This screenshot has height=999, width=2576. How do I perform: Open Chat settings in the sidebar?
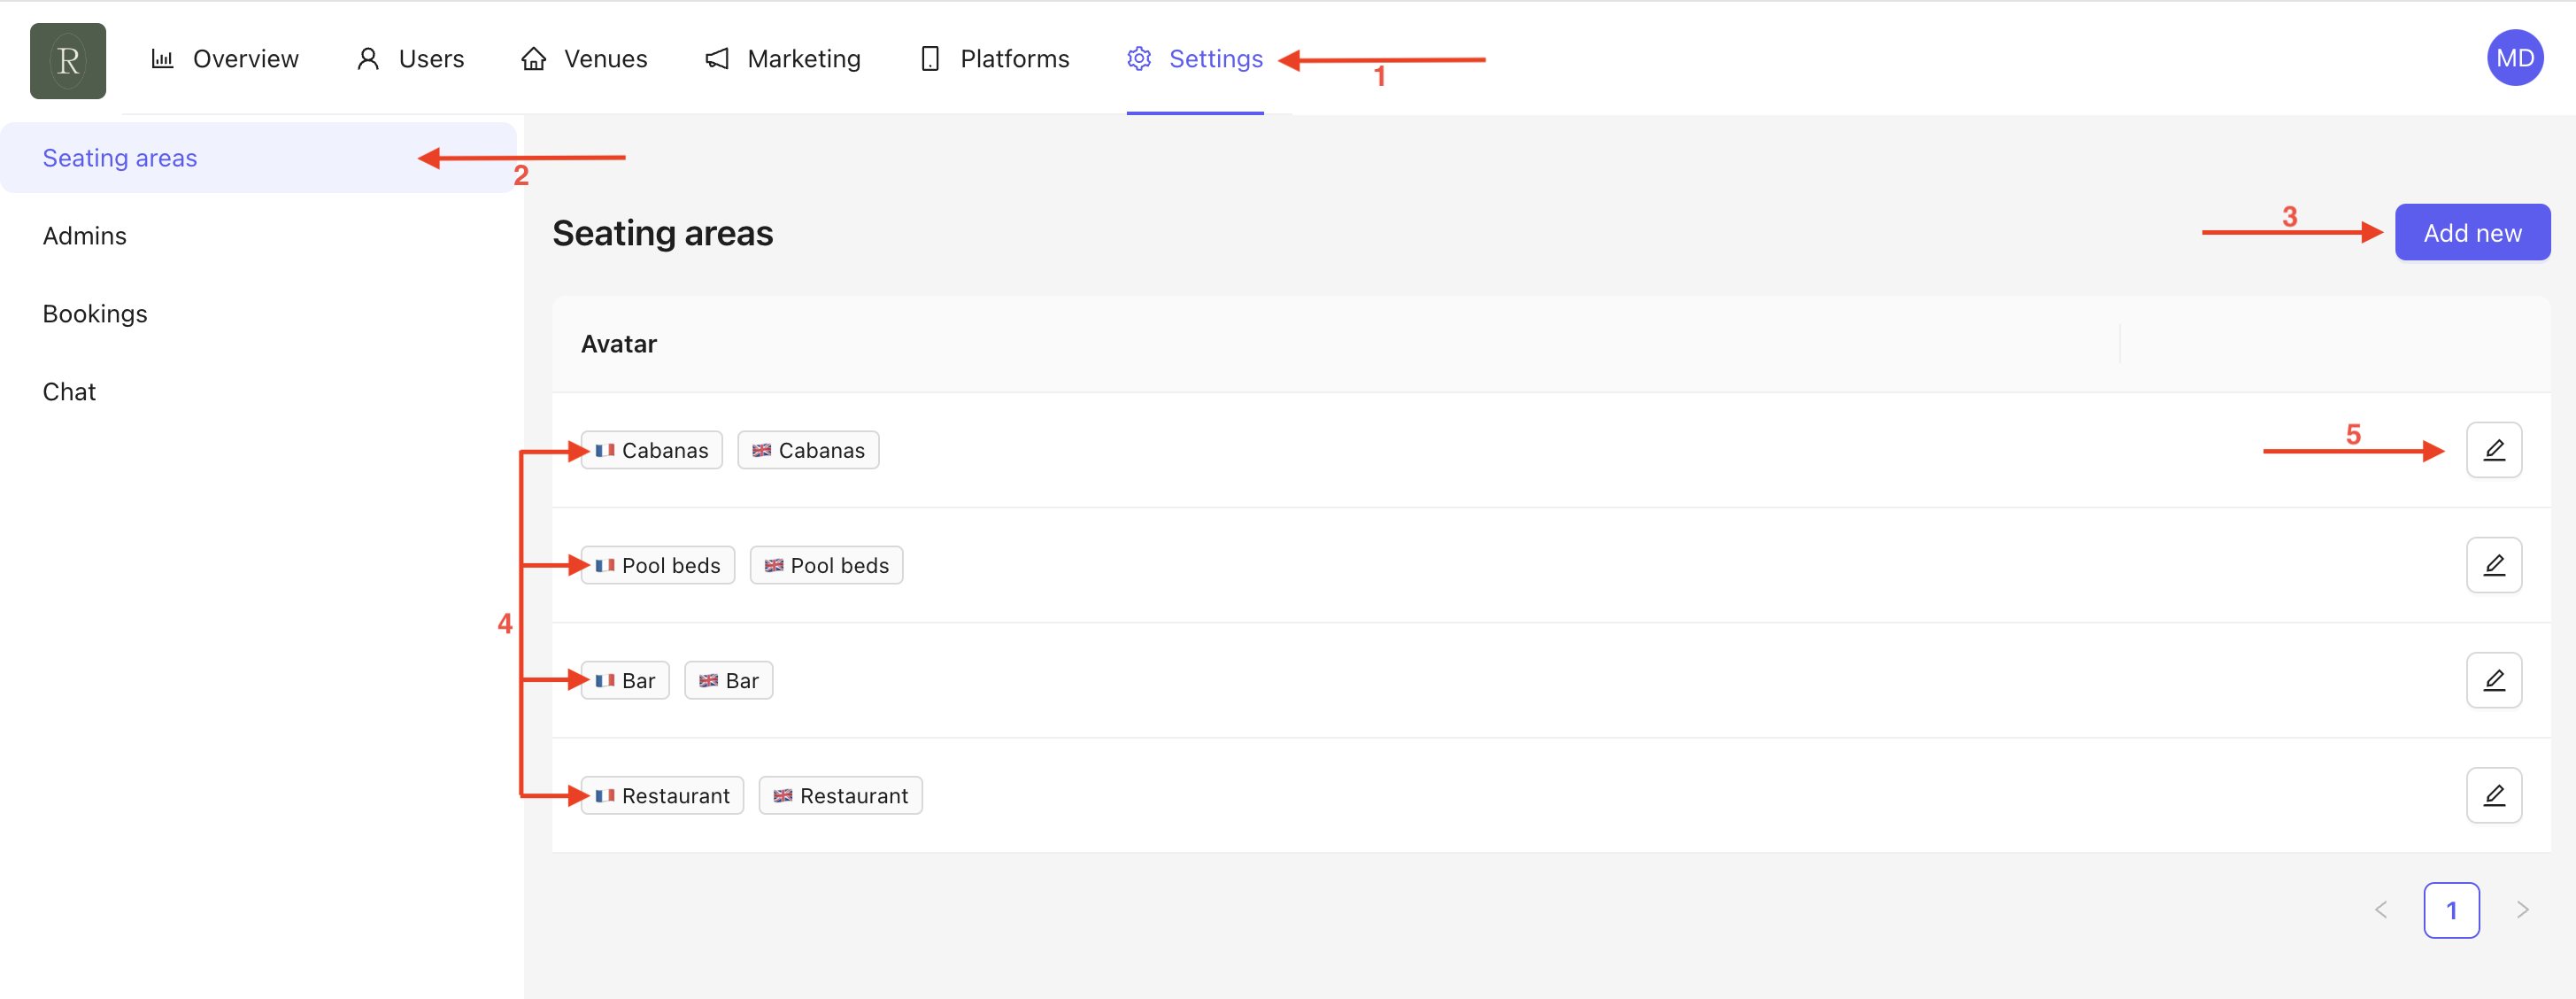(x=69, y=392)
